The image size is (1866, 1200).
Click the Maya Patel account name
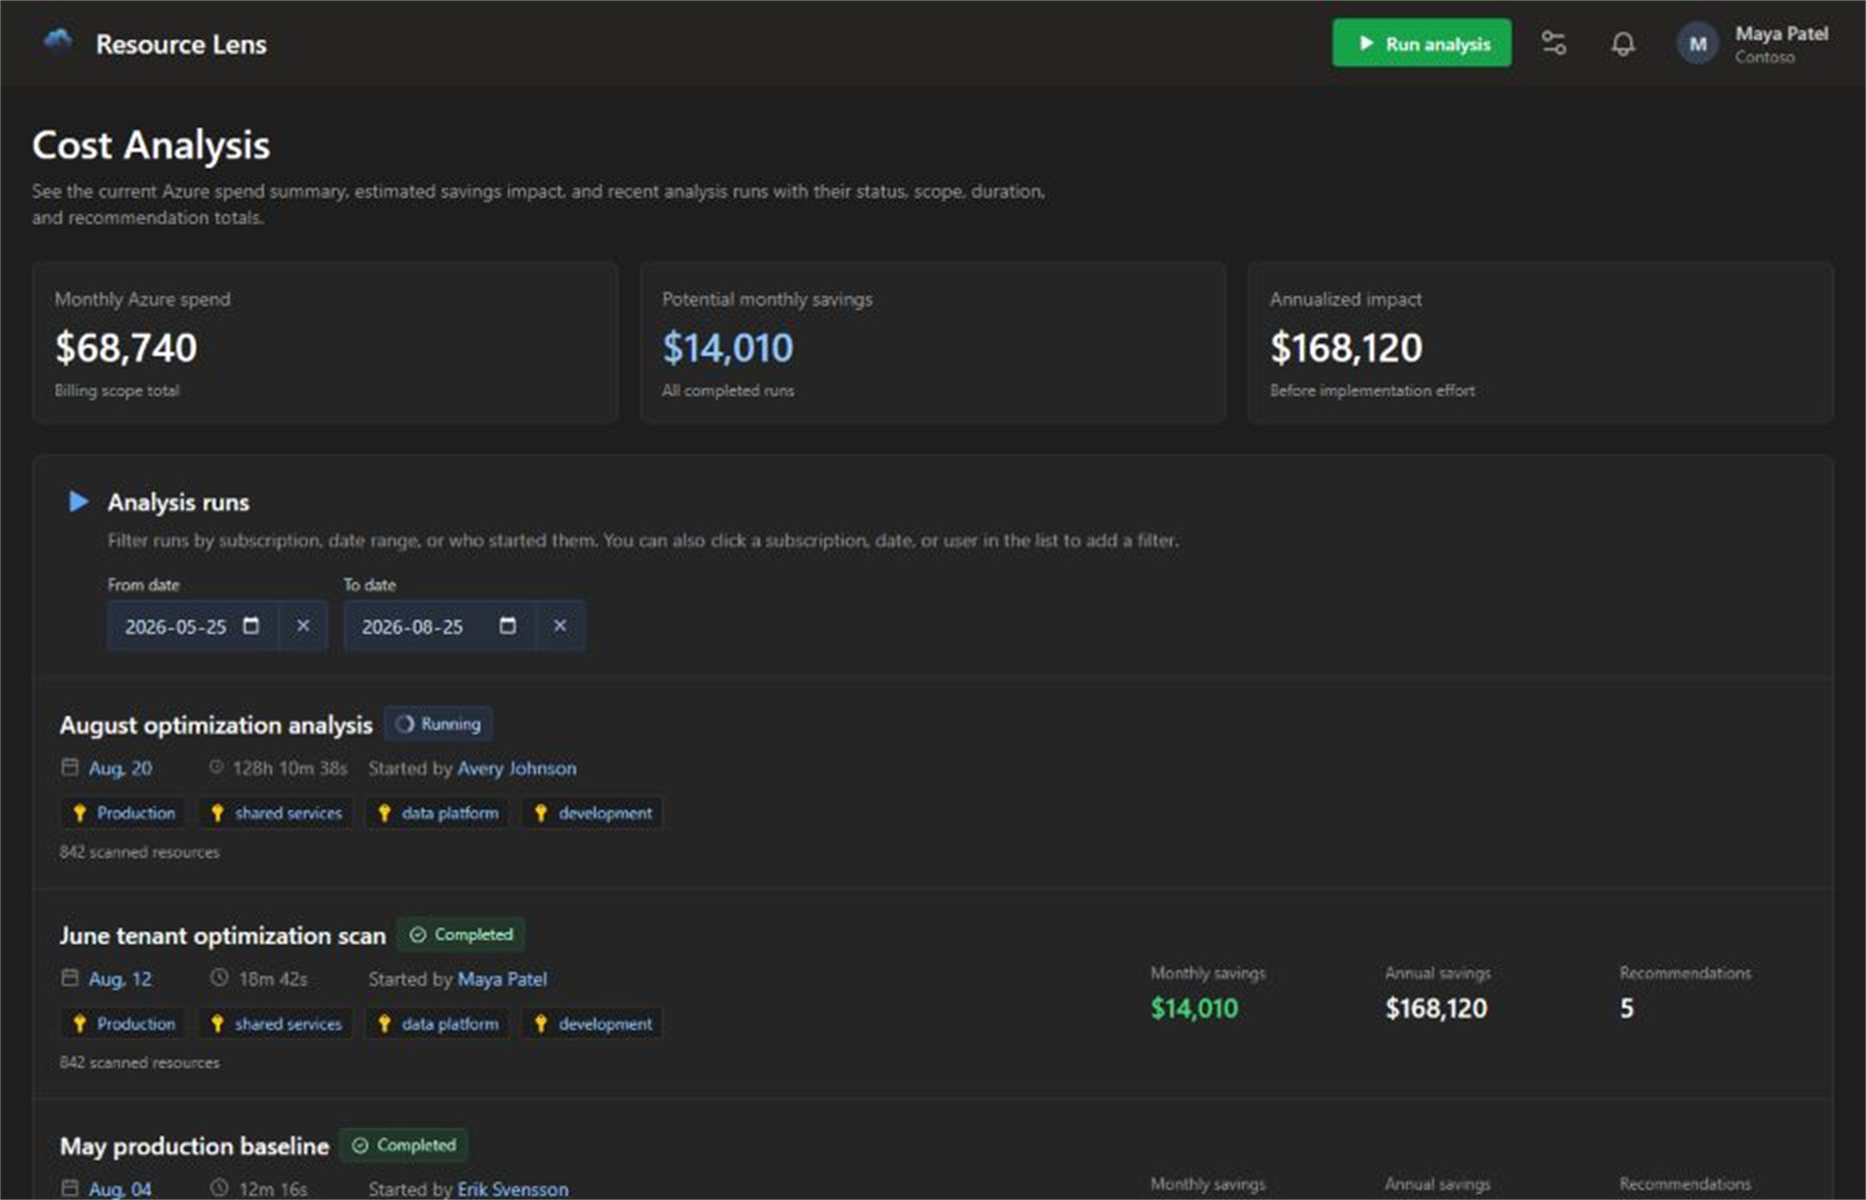(1781, 34)
